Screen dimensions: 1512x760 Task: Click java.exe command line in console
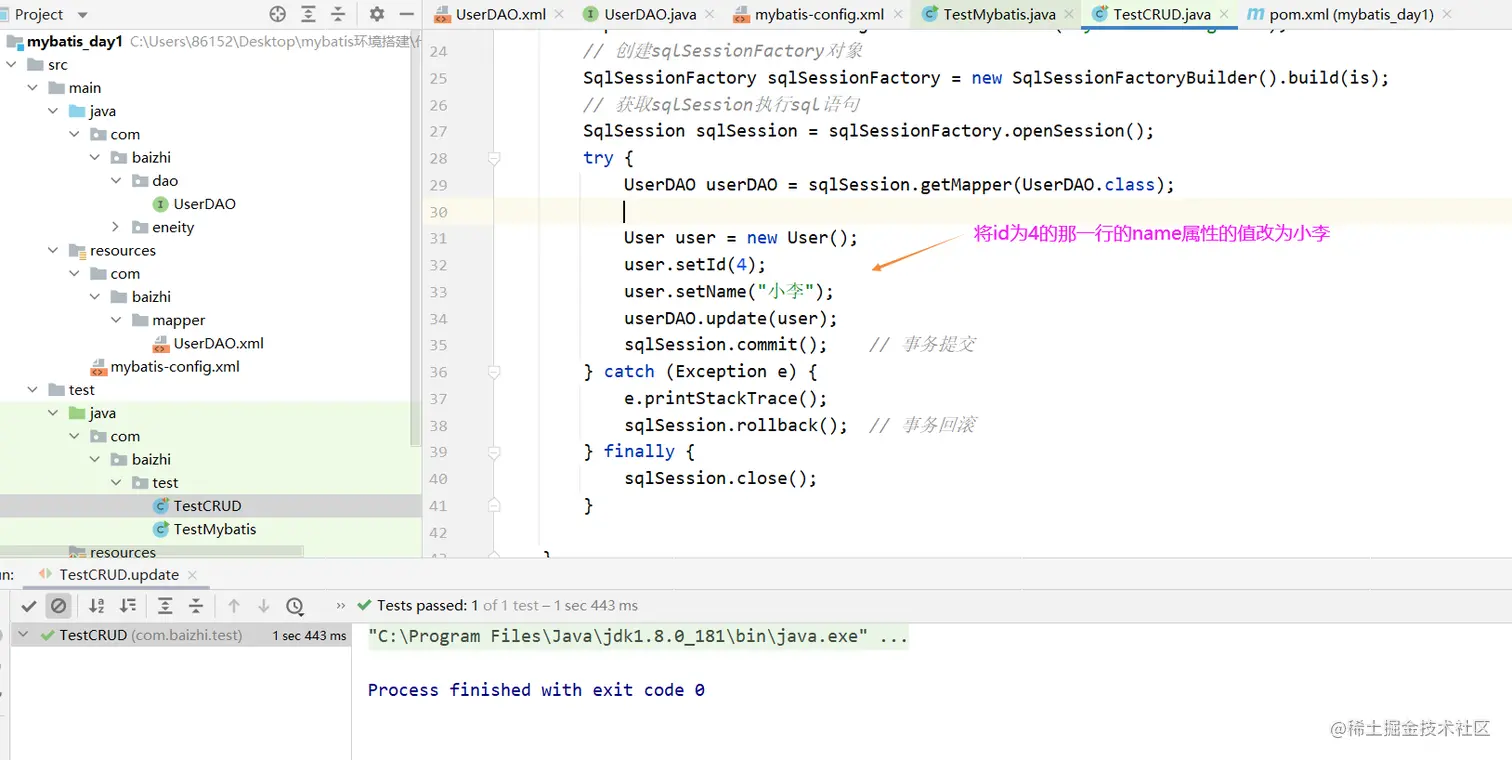coord(638,636)
